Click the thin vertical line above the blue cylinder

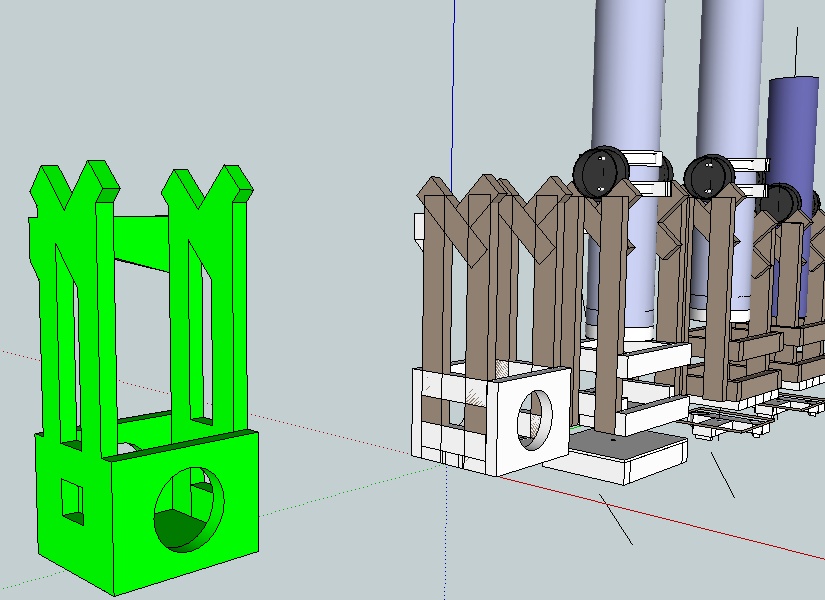tap(797, 50)
